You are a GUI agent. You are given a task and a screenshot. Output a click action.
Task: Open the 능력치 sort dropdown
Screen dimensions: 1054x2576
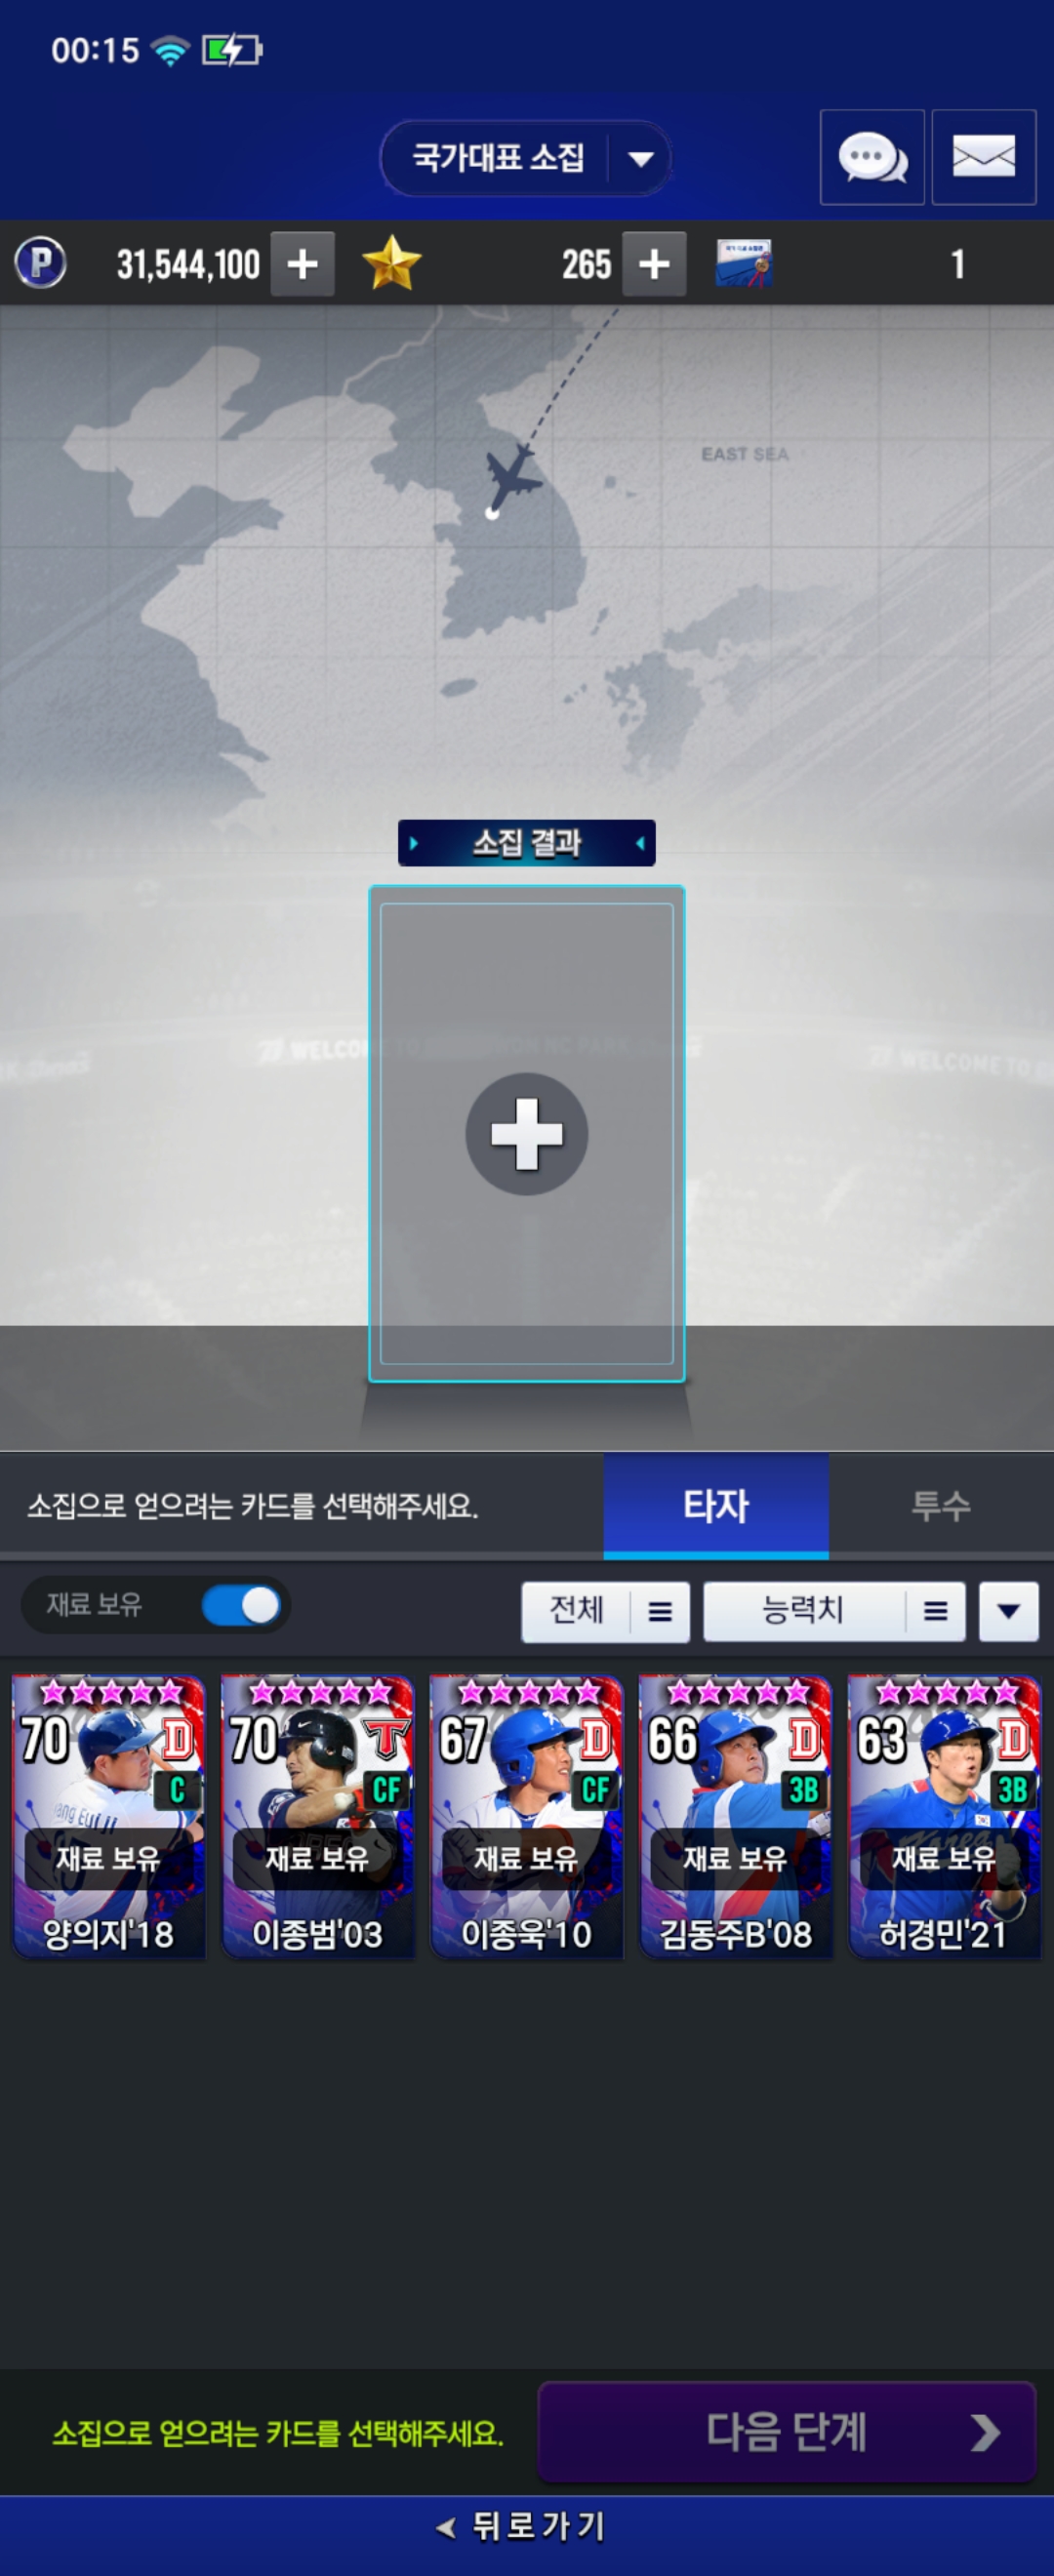coord(834,1611)
